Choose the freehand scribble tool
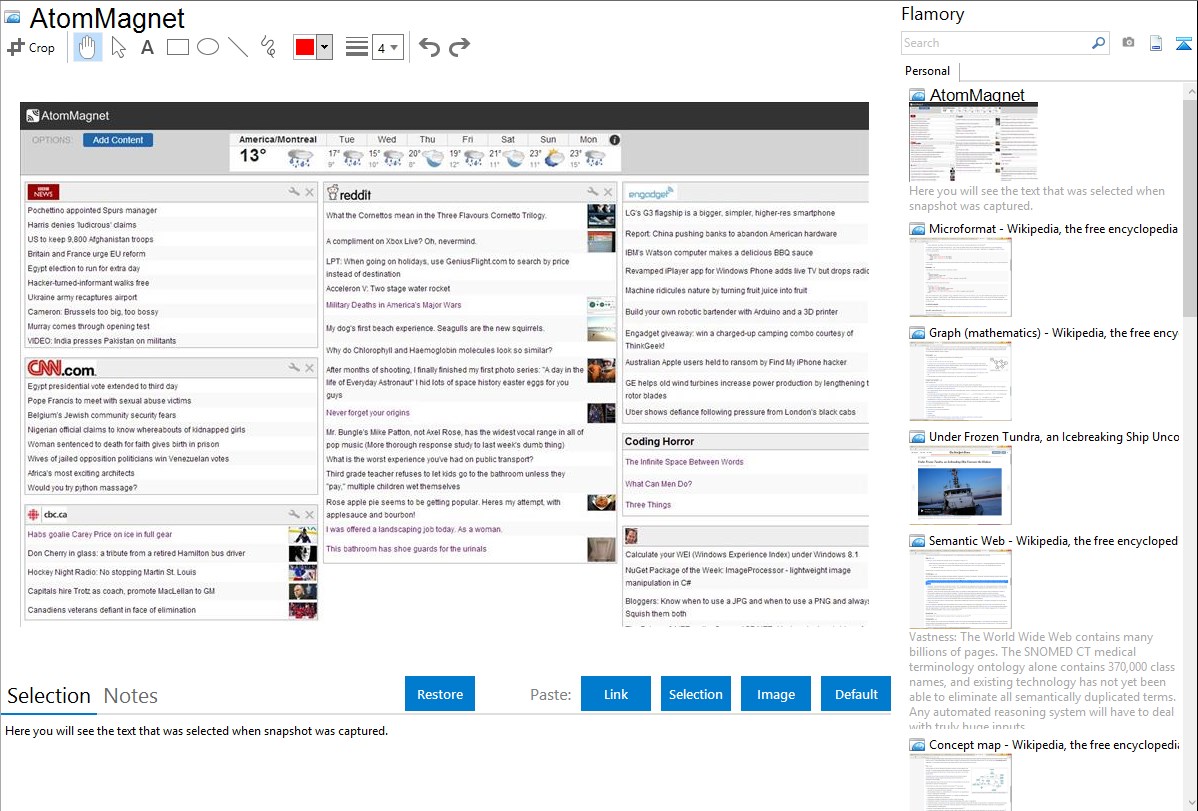 [268, 47]
